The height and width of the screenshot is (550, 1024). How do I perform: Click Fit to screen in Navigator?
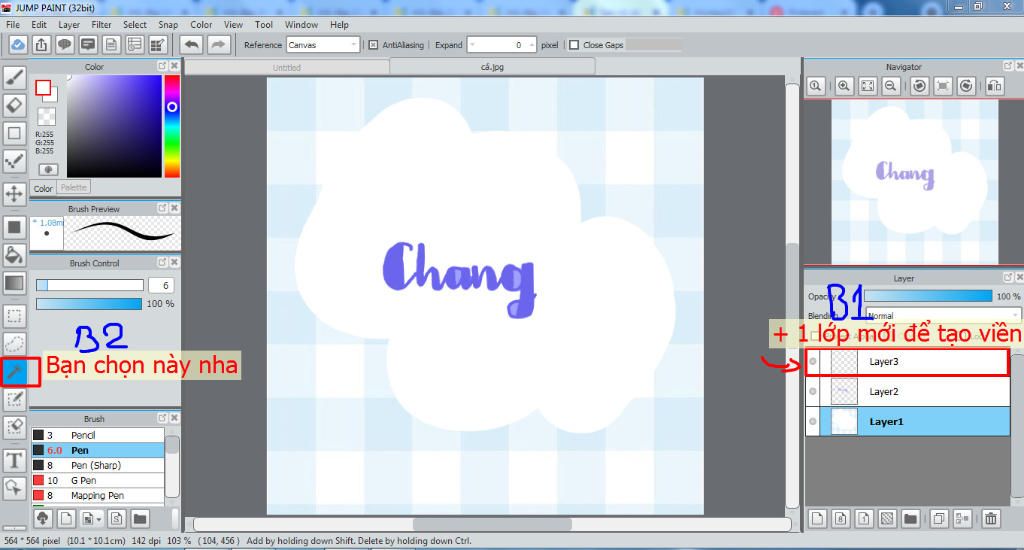867,86
